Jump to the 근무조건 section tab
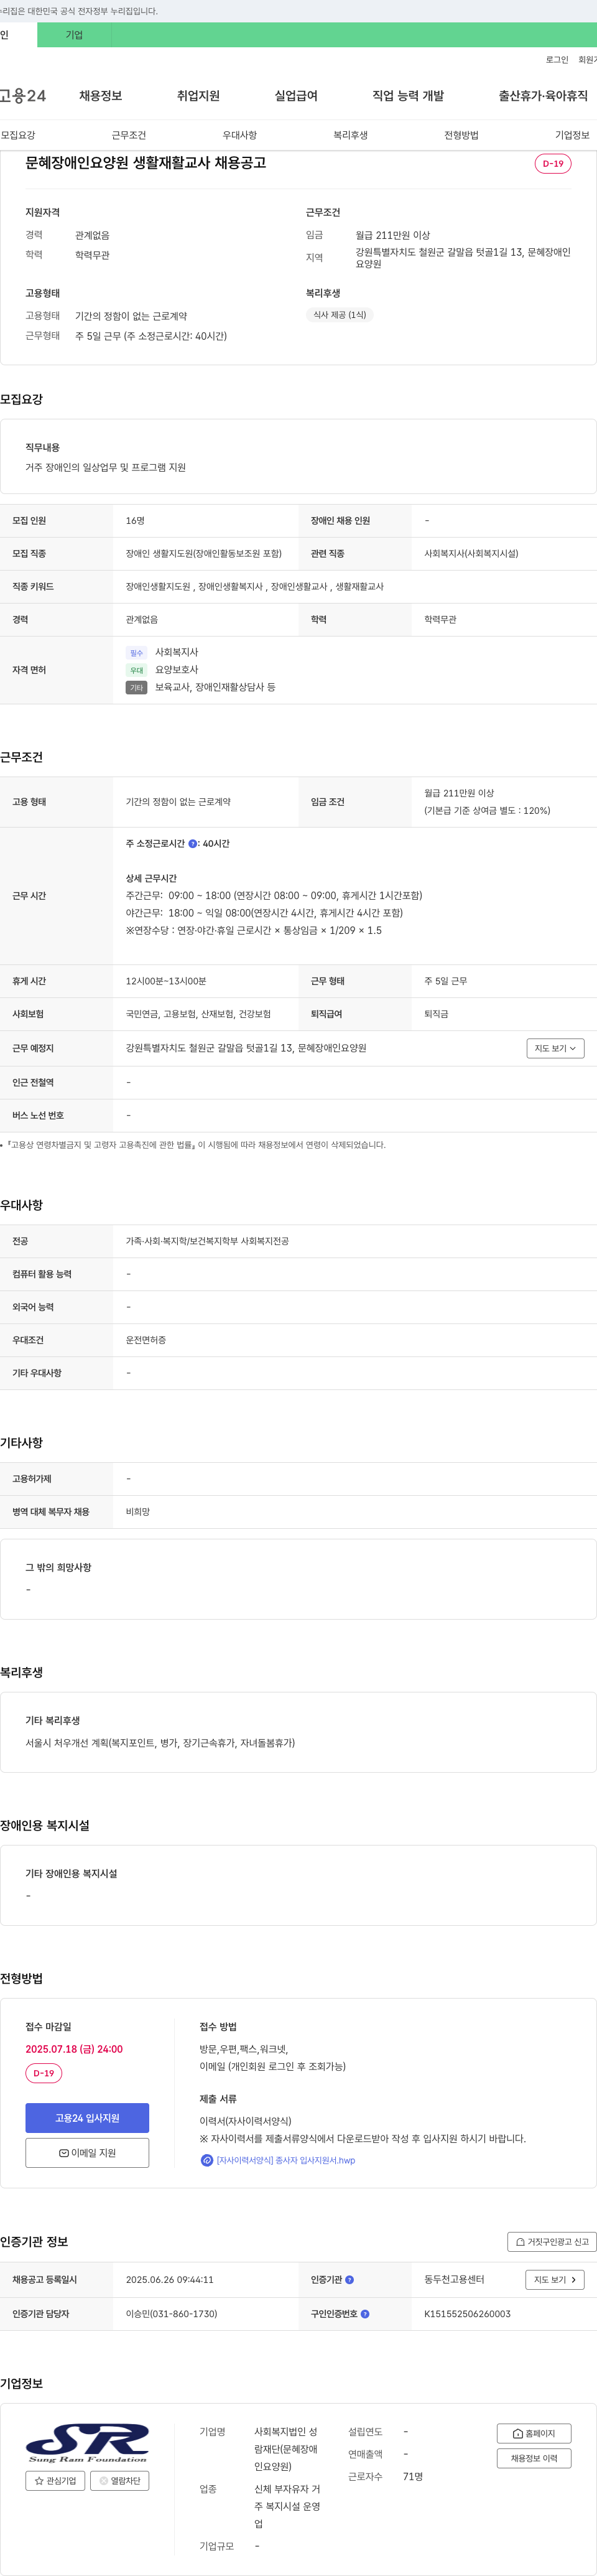 coord(129,135)
